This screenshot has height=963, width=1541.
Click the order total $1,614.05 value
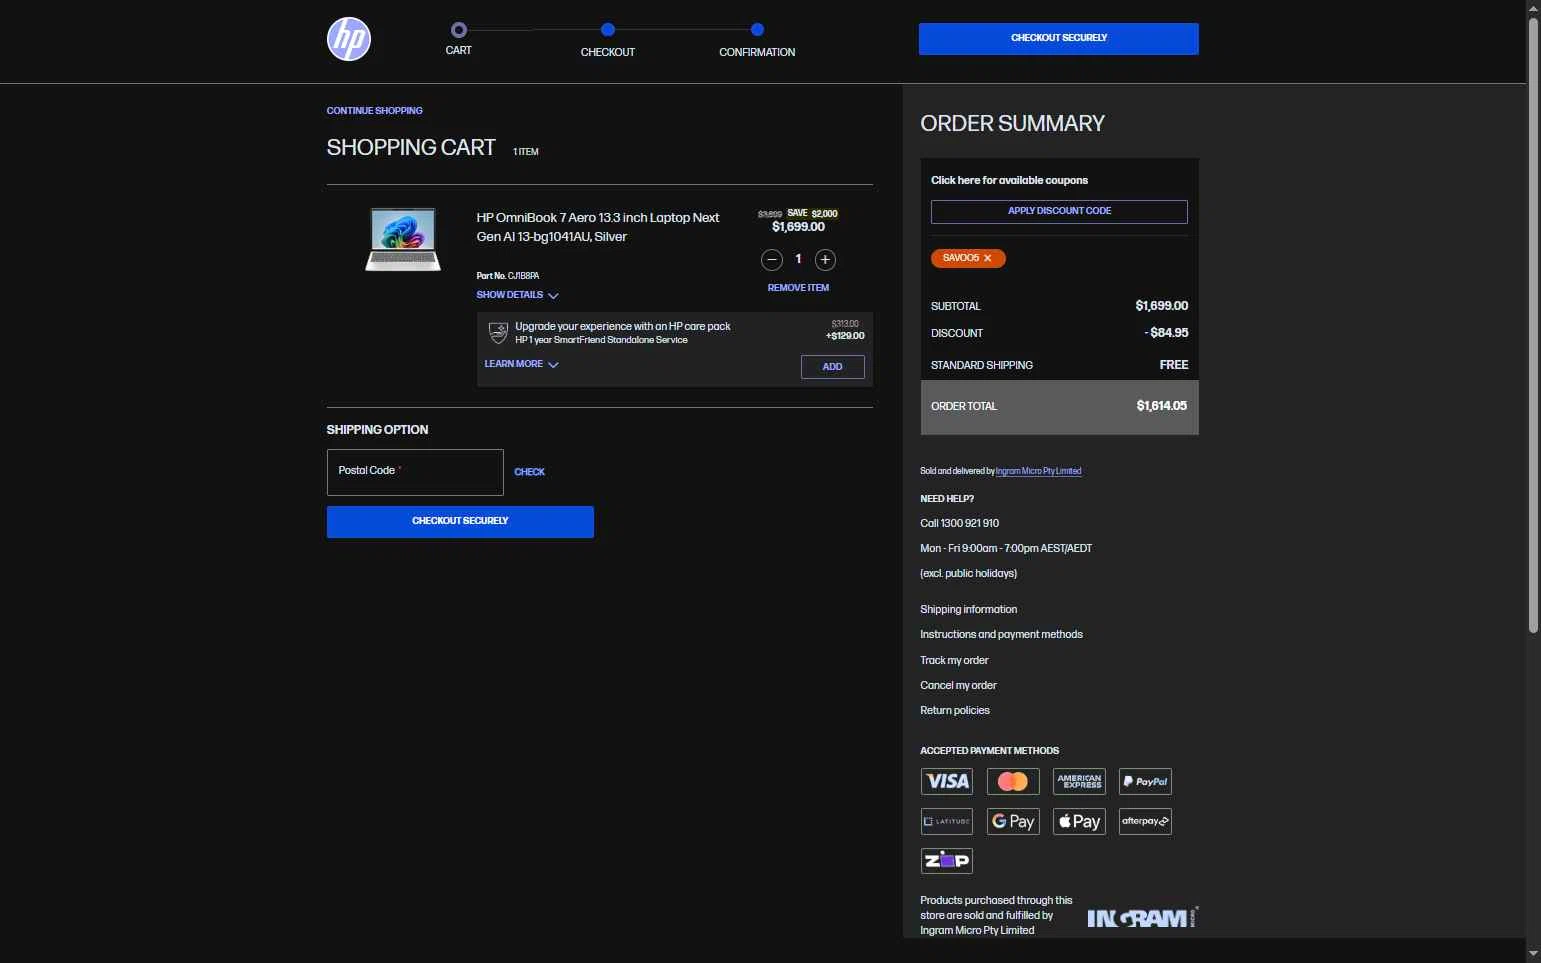tap(1161, 406)
